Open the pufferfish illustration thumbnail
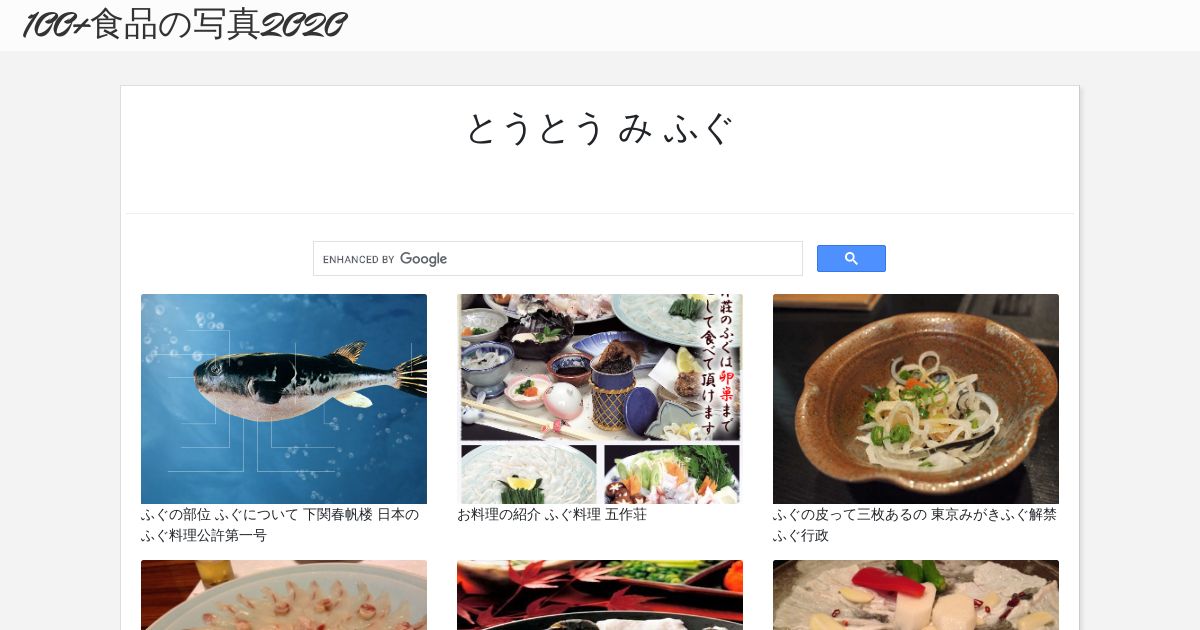The width and height of the screenshot is (1200, 630). pos(284,399)
